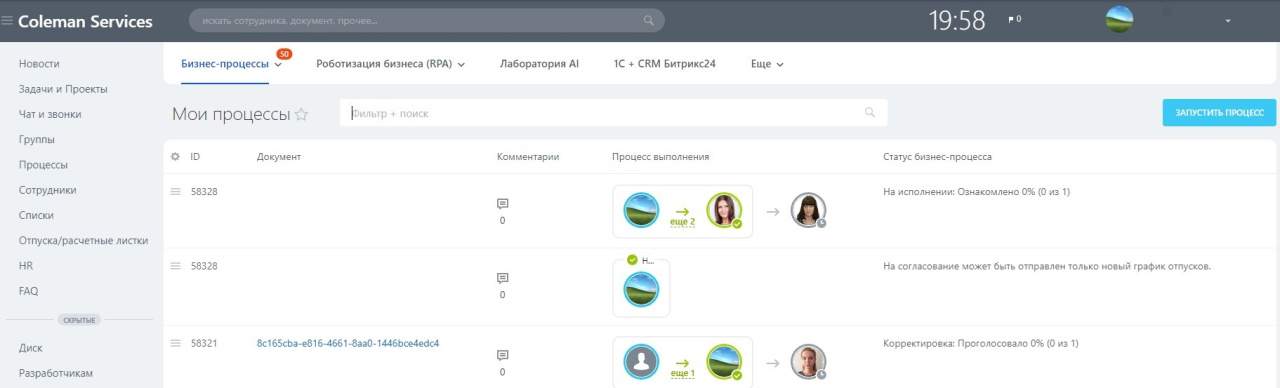Screen dimensions: 1280x388
Task: Open document link 8c165cba-e816-4661-8aa0-1446bce4edc4
Action: [x=348, y=343]
